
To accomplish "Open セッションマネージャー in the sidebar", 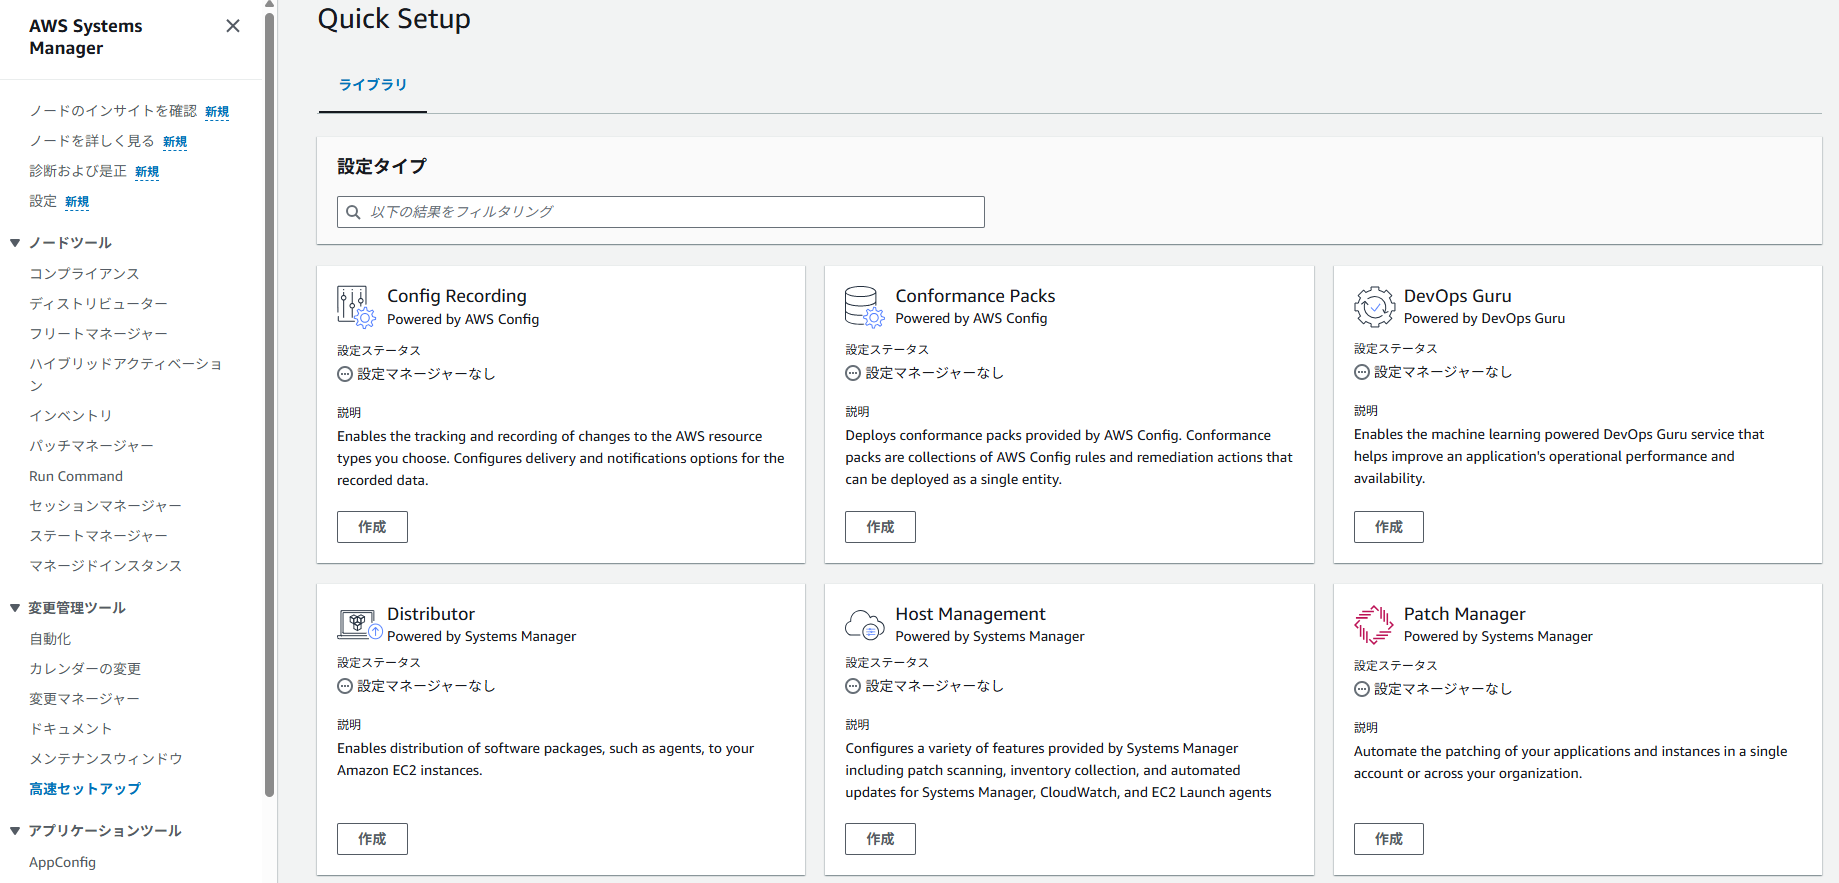I will (105, 506).
